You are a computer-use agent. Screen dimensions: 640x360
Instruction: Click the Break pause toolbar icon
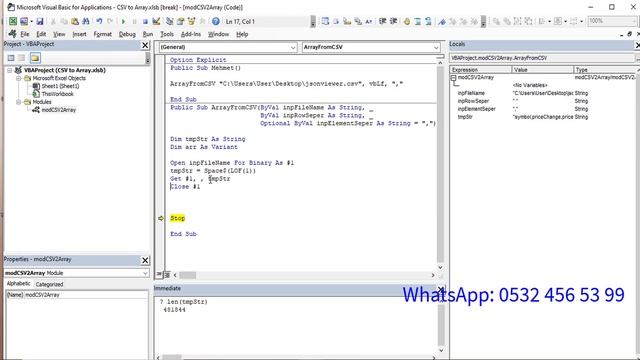(134, 21)
